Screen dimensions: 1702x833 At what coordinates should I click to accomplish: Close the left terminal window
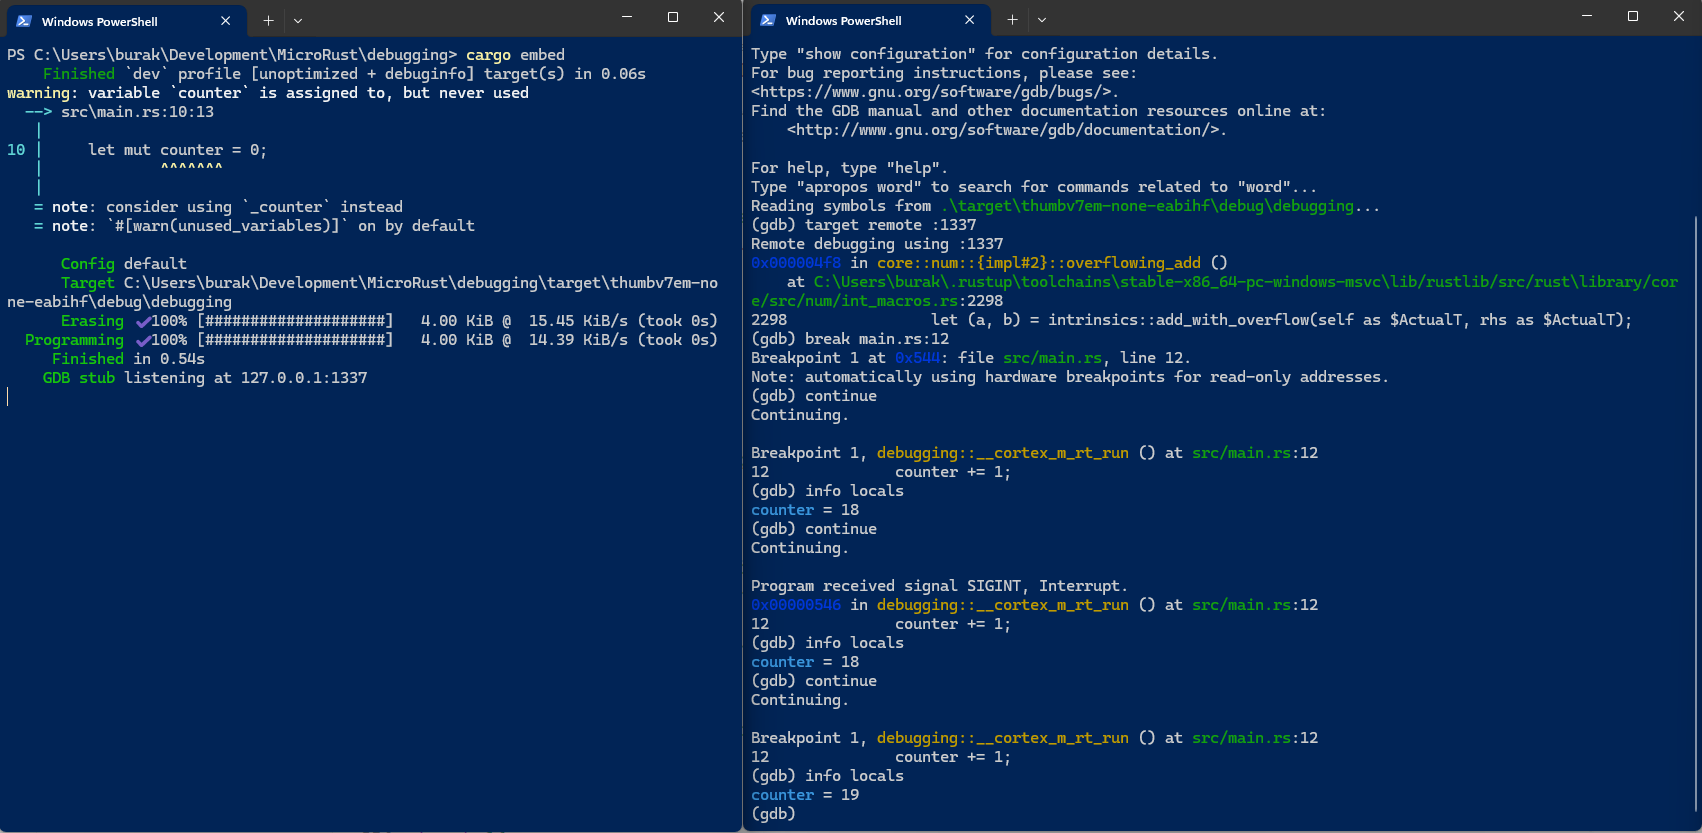pos(719,17)
